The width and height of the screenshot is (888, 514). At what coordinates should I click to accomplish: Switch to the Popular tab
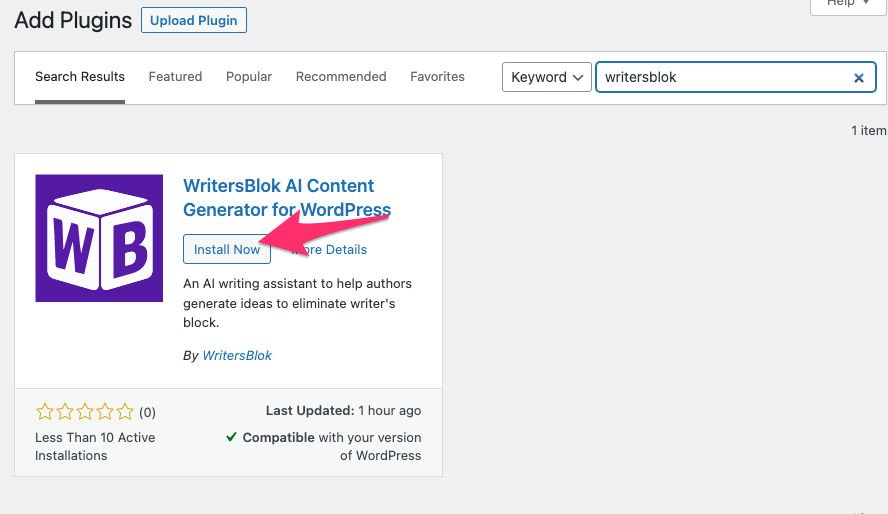pyautogui.click(x=249, y=77)
